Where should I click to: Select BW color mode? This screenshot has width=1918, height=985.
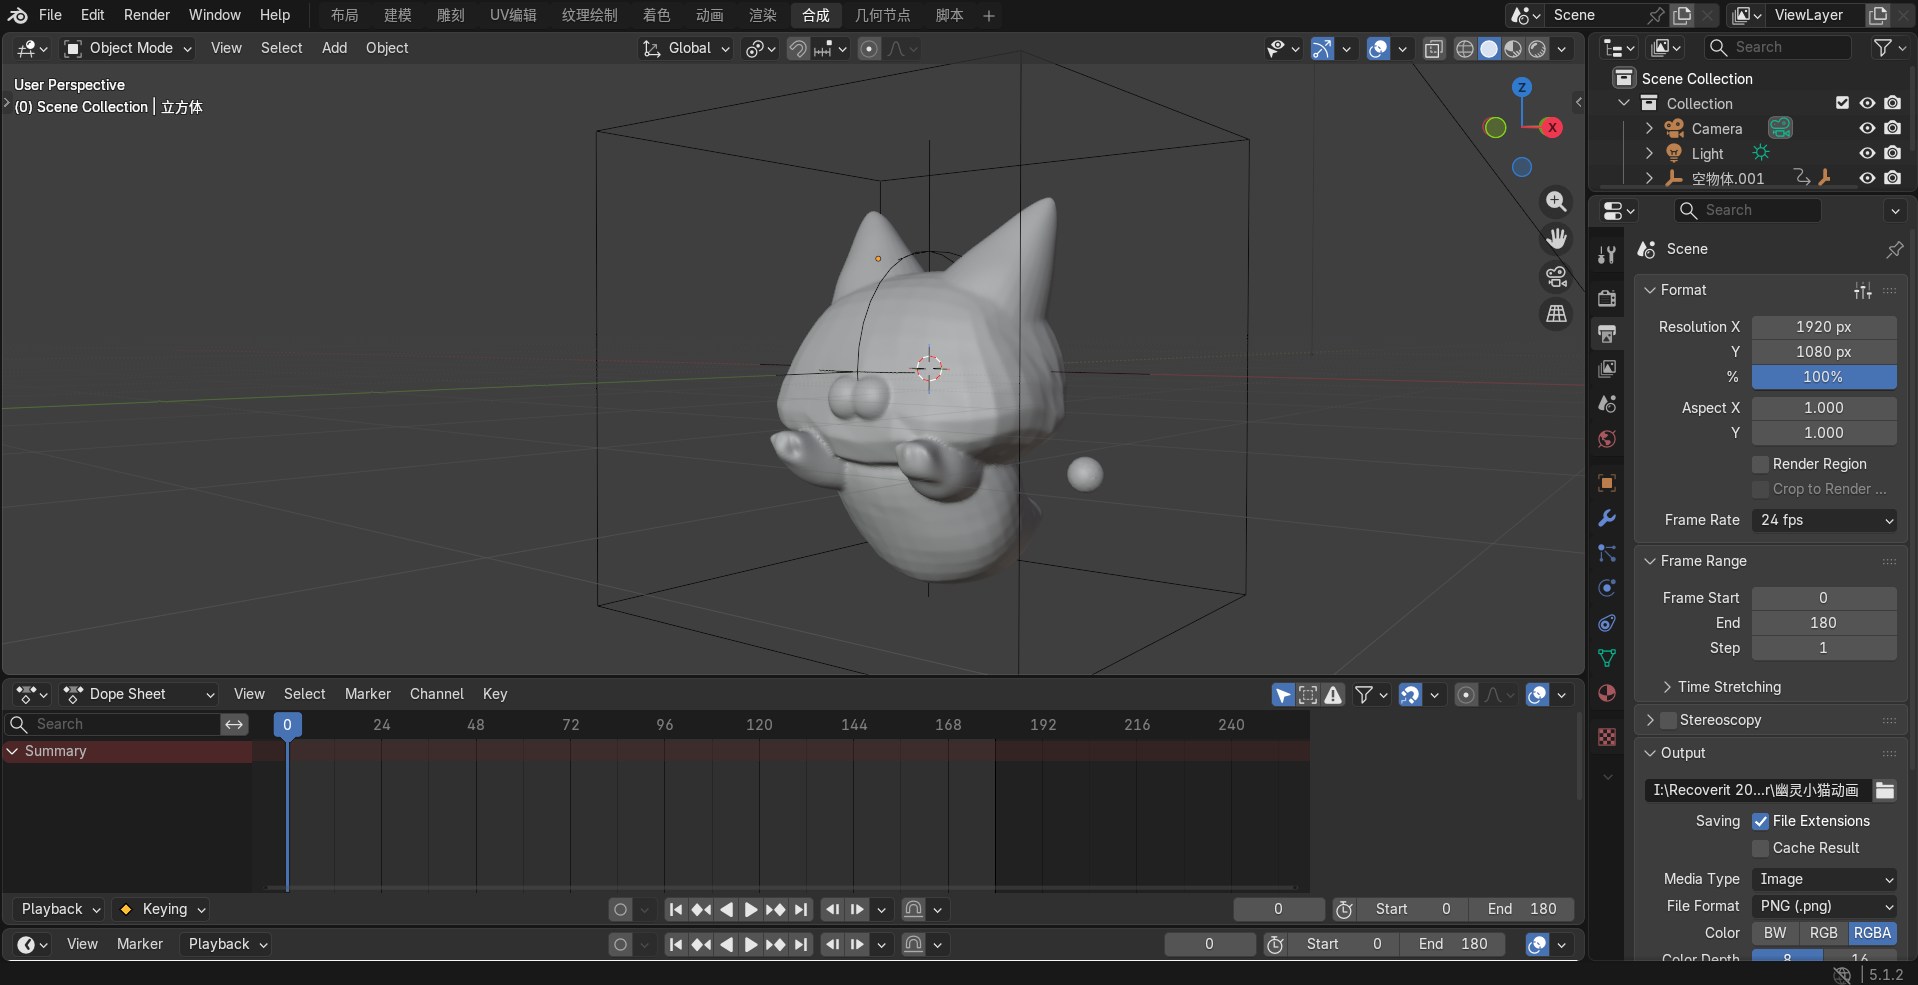click(1775, 933)
